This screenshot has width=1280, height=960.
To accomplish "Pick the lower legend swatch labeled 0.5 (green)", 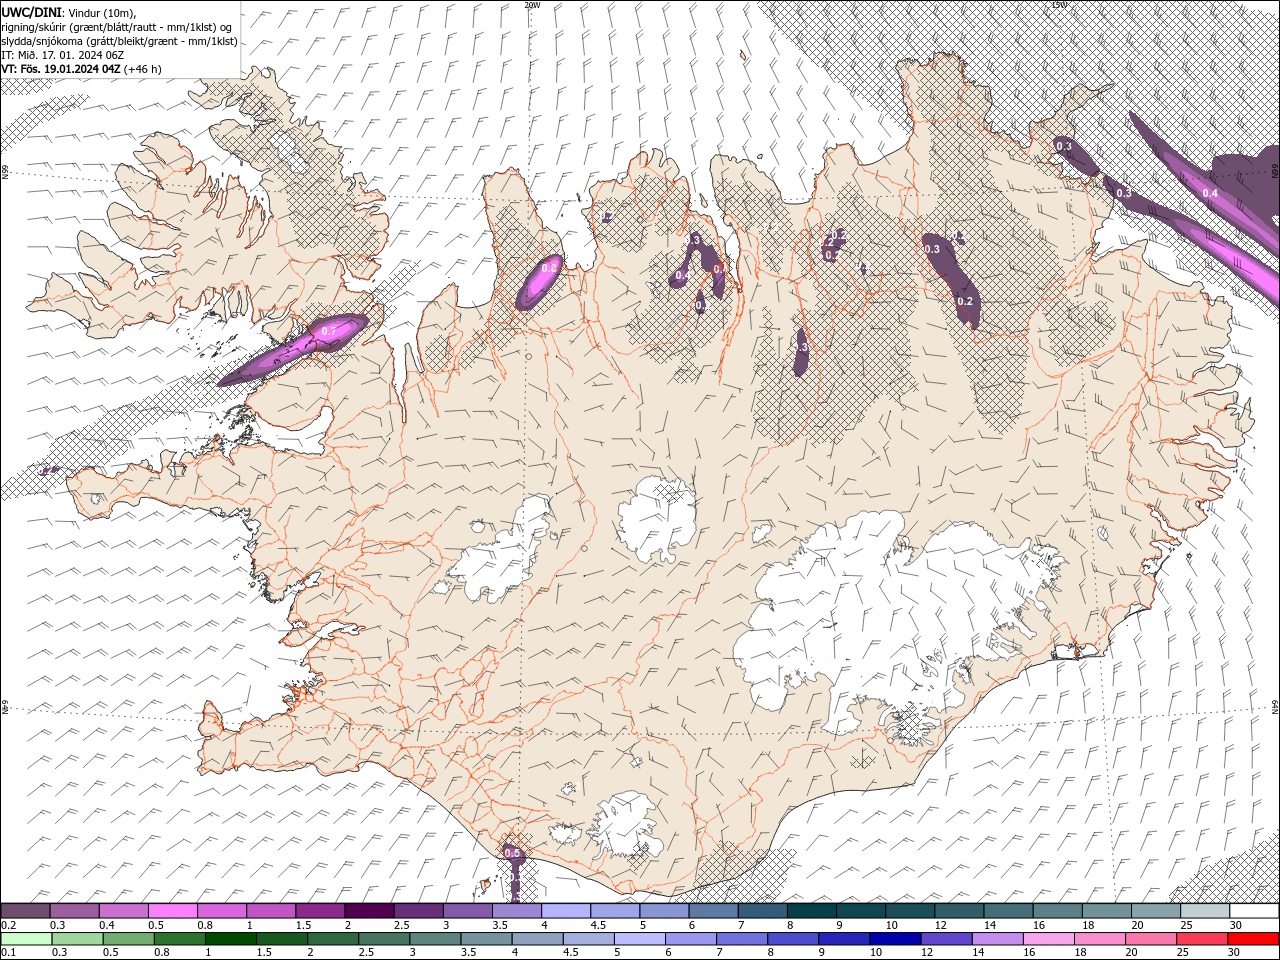I will click(x=128, y=939).
